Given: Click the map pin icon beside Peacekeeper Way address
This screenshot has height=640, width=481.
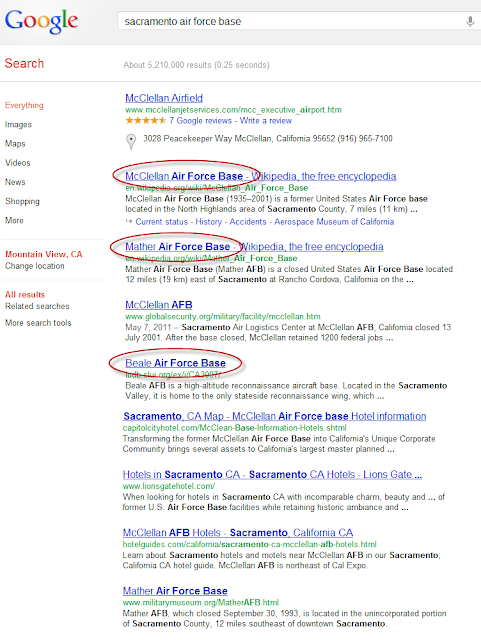Looking at the screenshot, I should coord(131,142).
